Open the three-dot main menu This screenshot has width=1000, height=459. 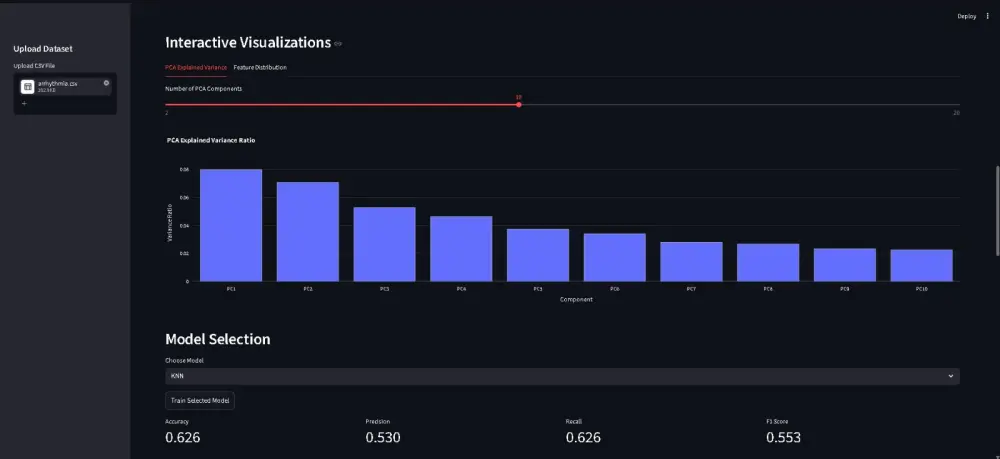[x=988, y=17]
